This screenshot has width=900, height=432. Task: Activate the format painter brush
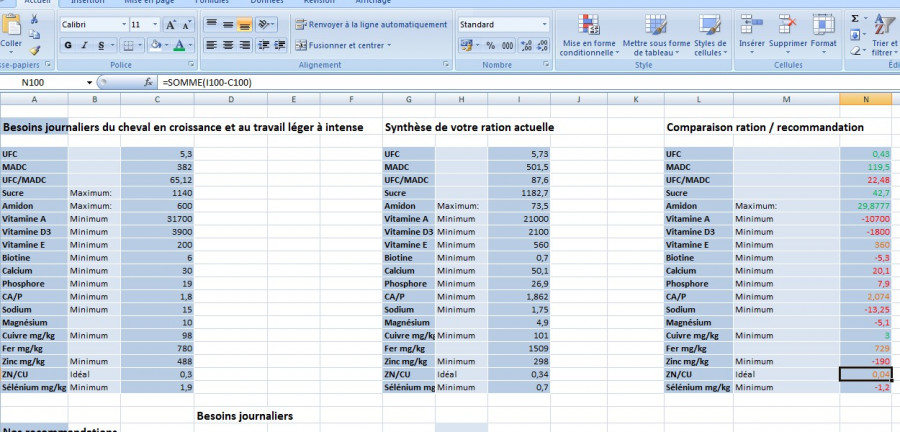click(34, 50)
